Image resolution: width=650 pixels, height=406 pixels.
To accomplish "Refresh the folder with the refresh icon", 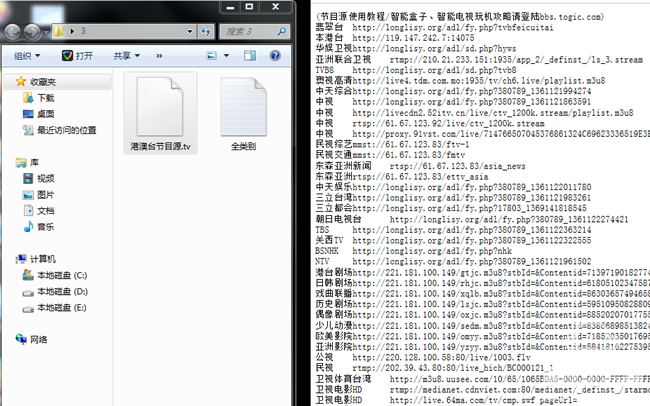I will point(206,31).
